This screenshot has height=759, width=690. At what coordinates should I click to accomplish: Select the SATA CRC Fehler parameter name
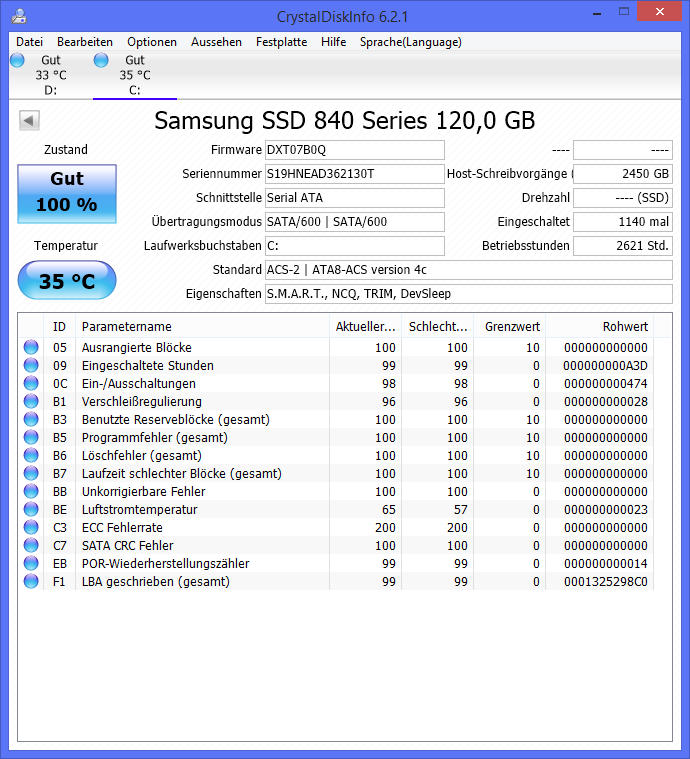tap(127, 546)
